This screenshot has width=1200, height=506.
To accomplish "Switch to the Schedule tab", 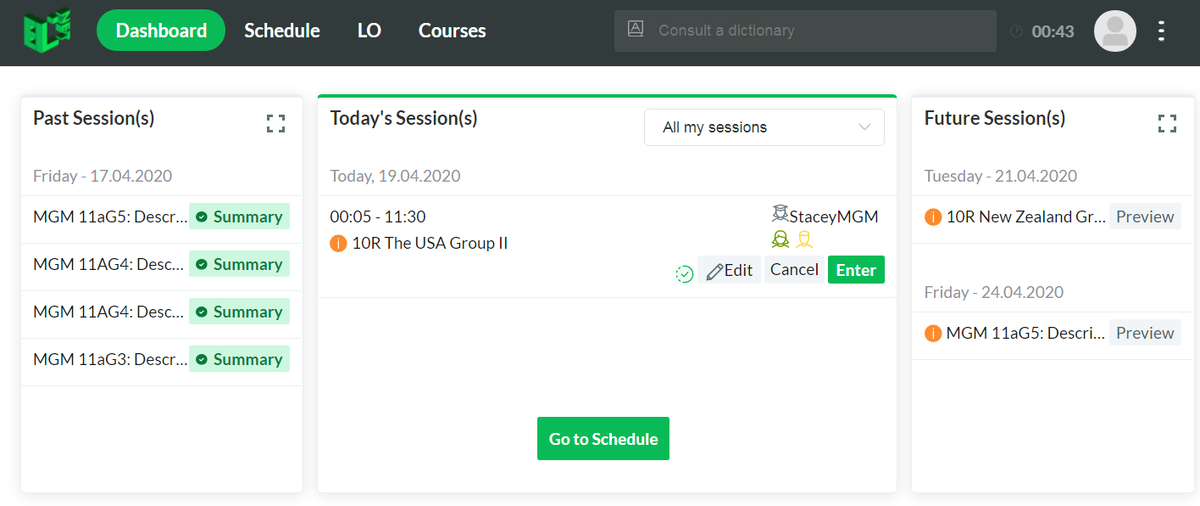I will 282,31.
